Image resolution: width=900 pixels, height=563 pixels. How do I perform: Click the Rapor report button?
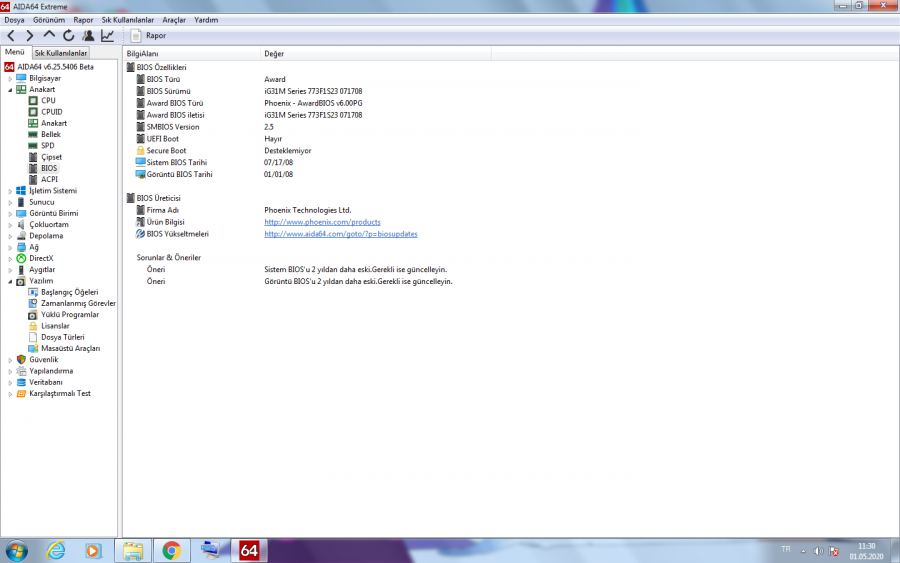pyautogui.click(x=148, y=36)
